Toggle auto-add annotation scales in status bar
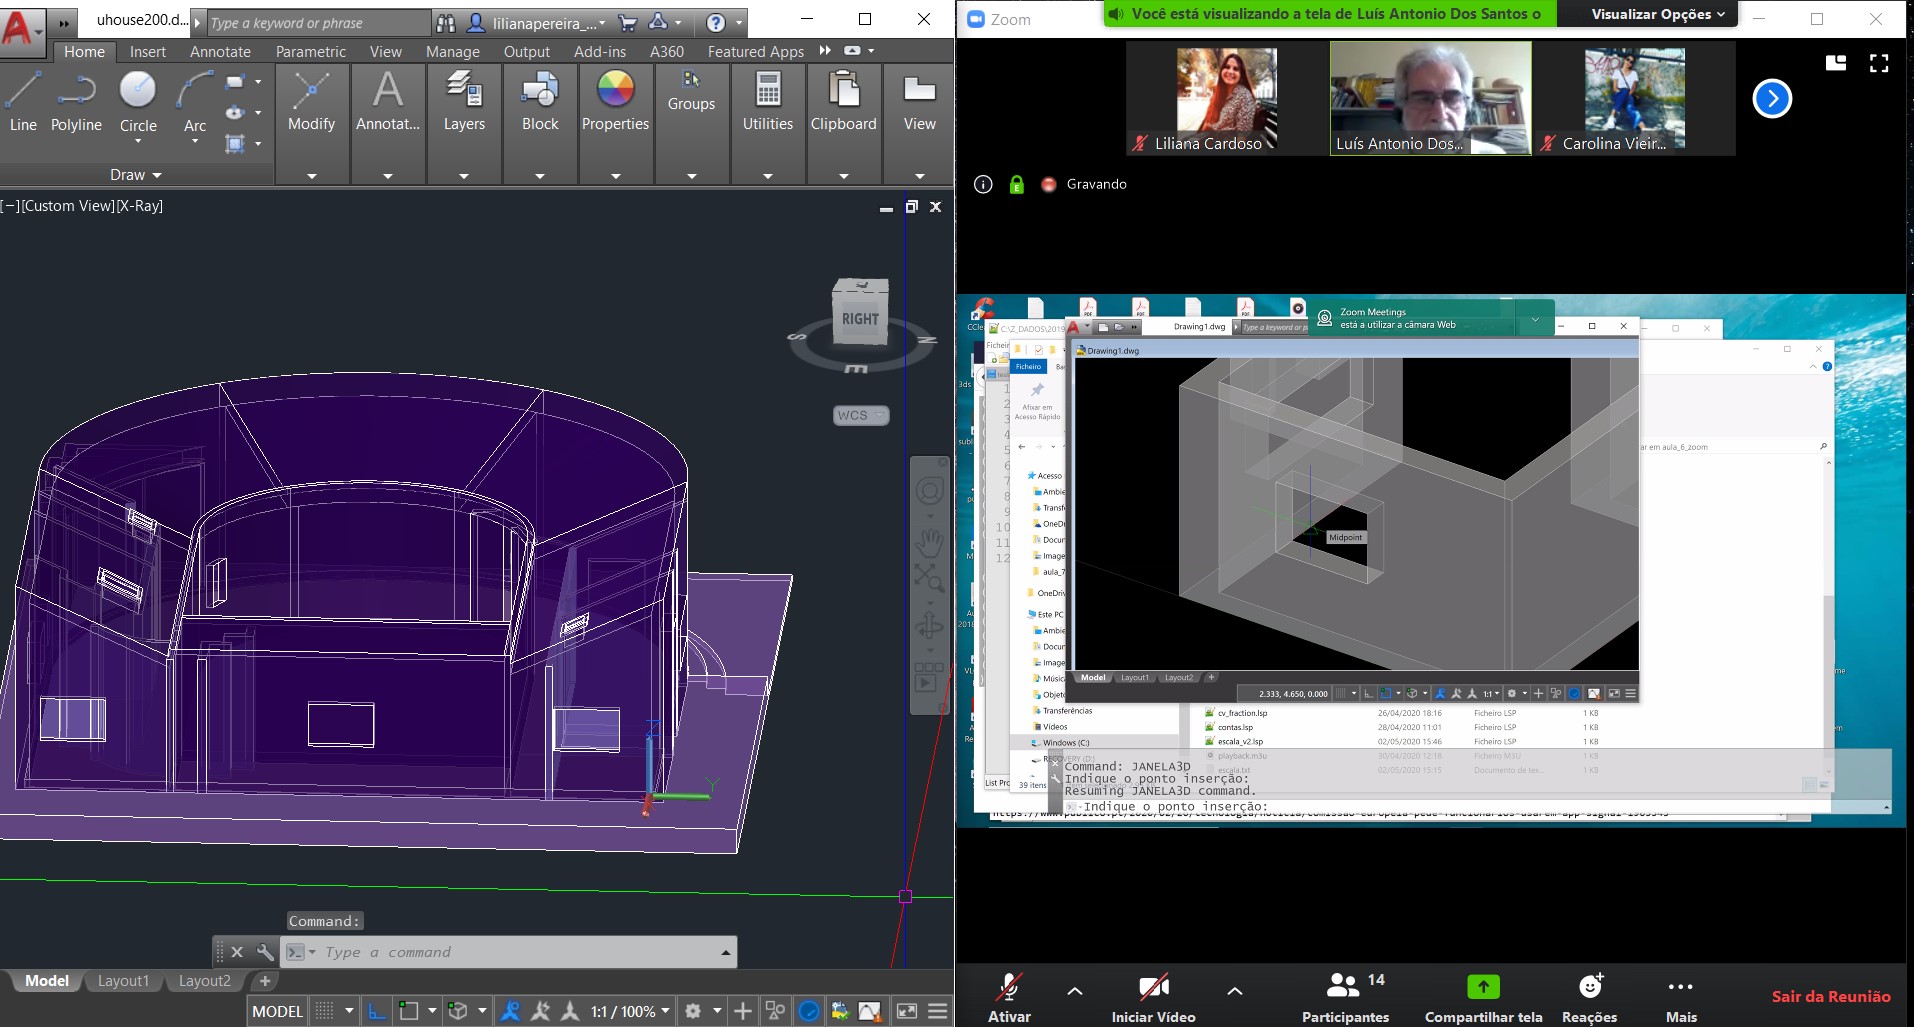Viewport: 1914px width, 1027px height. (540, 1011)
